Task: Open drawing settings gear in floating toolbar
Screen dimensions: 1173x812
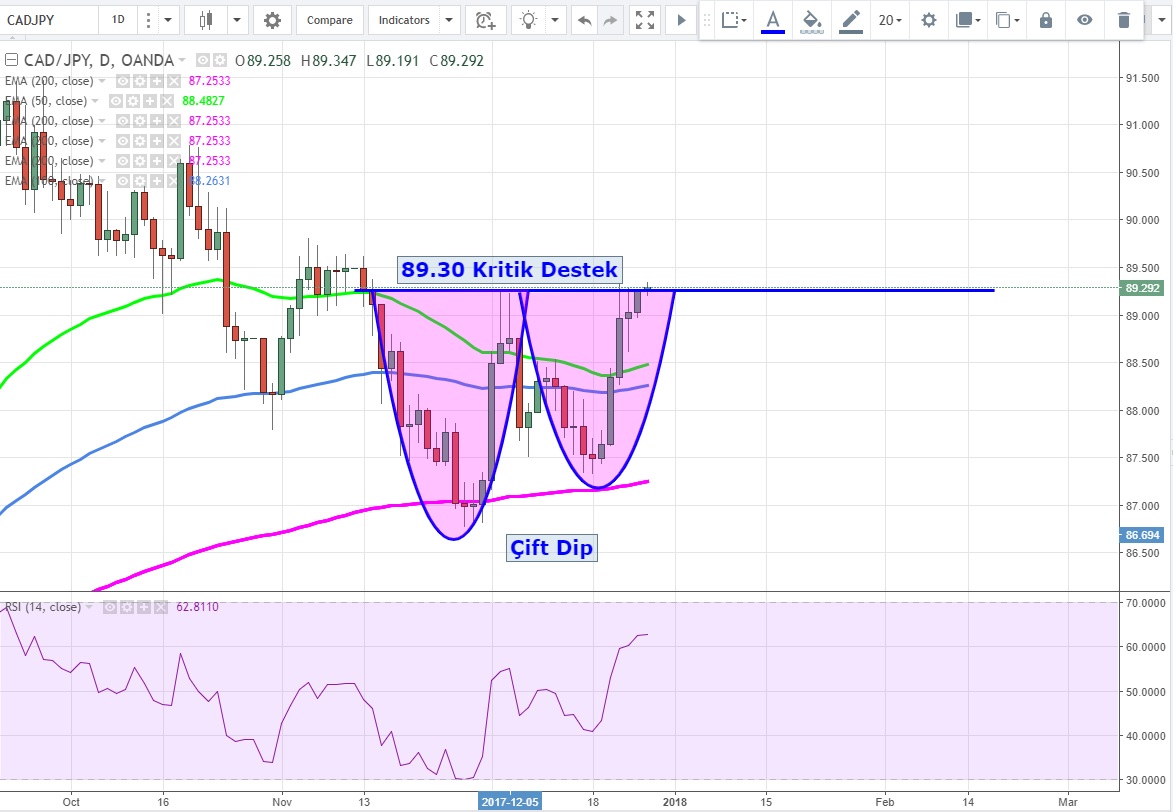Action: 929,20
